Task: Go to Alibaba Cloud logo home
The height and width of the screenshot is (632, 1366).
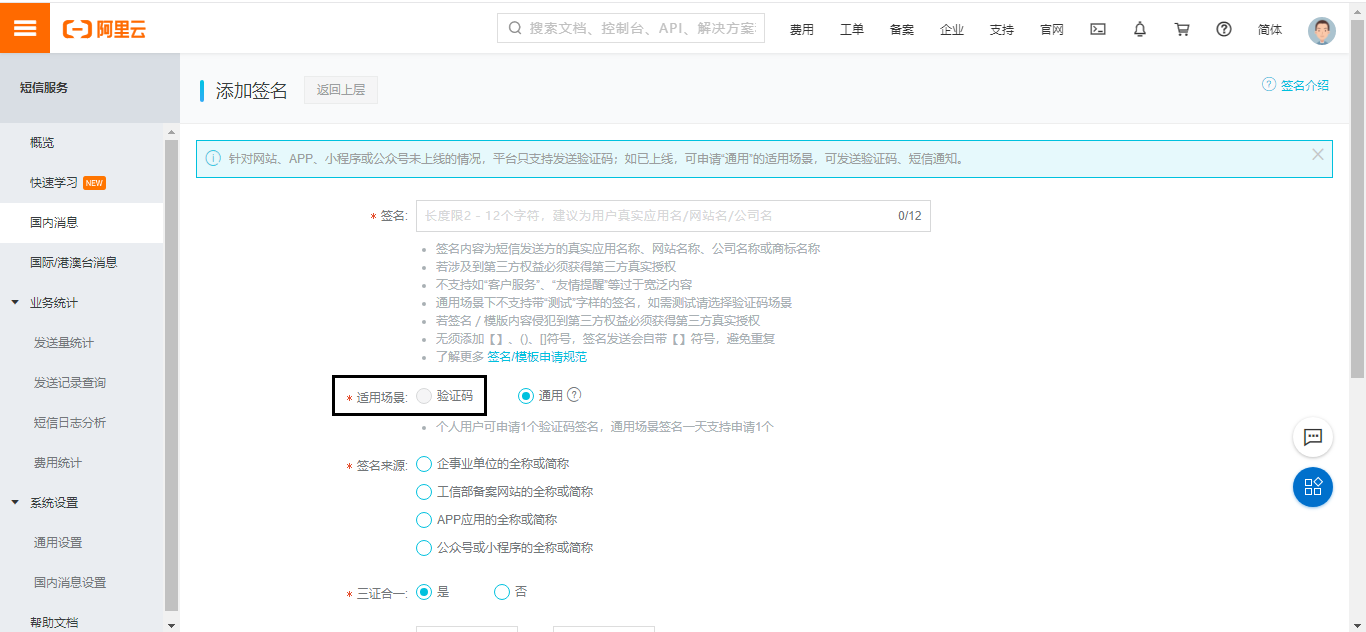Action: tap(105, 29)
